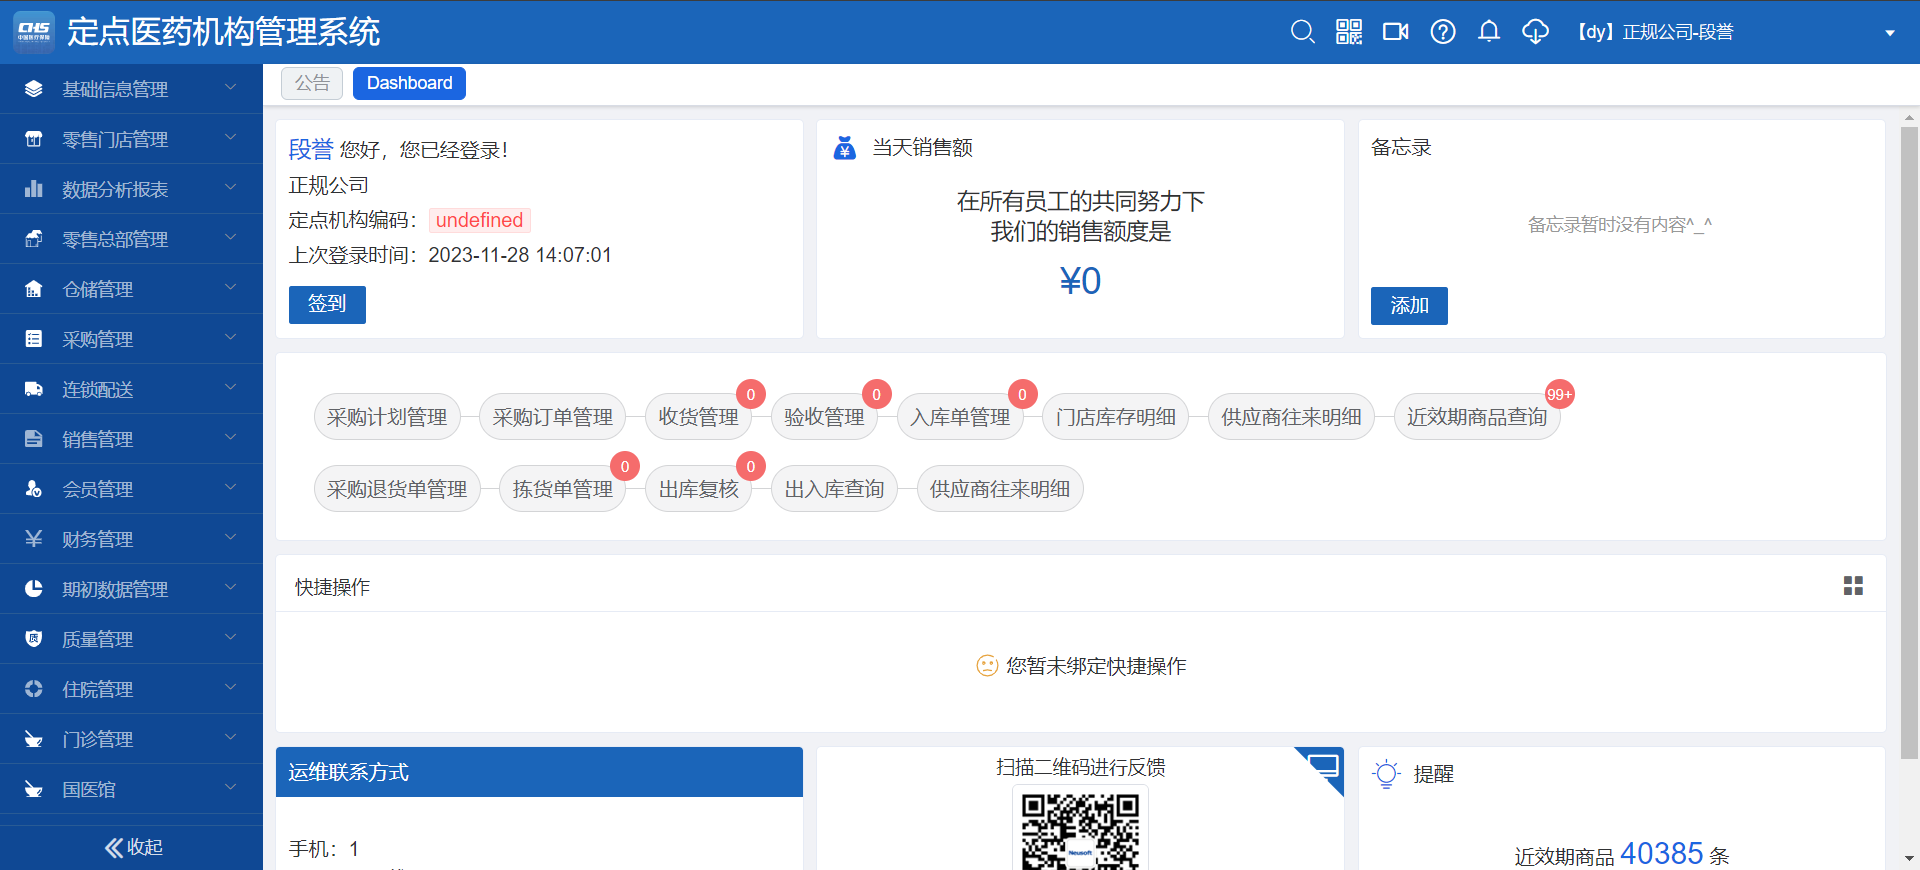Open 采购退货单管理 shortcut

397,489
